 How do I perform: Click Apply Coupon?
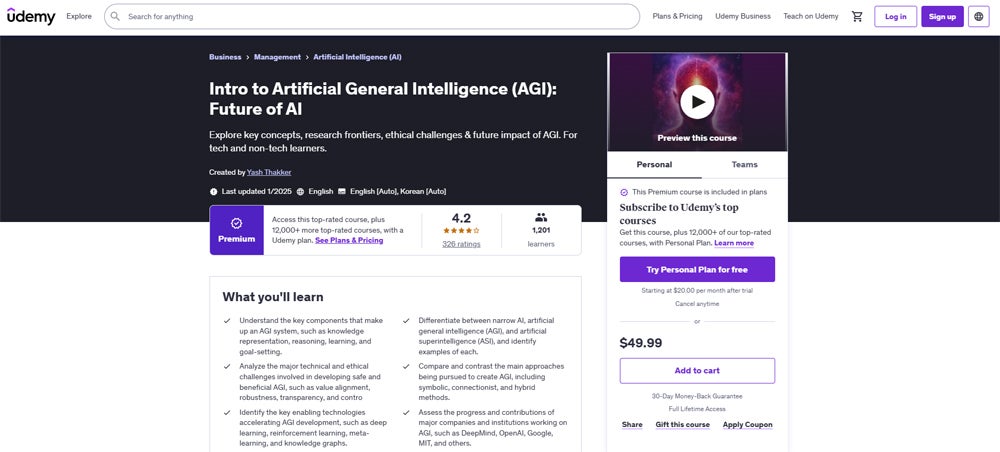coord(747,425)
